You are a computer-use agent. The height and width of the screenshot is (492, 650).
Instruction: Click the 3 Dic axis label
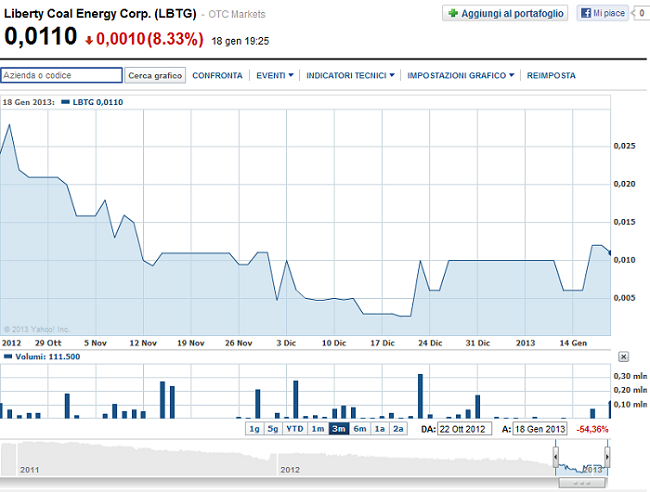click(x=286, y=343)
